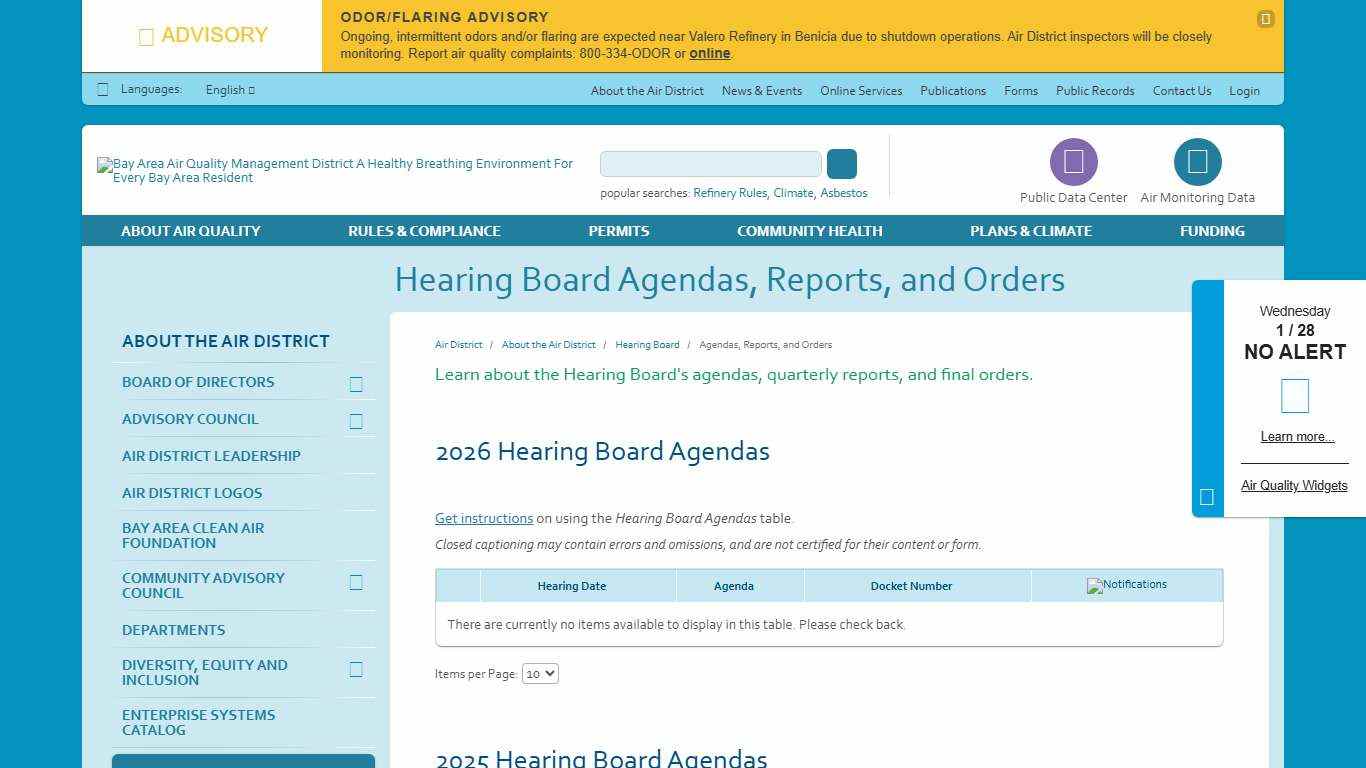Toggle the Board of Directors submenu
Screen dimensions: 1366x768
click(357, 382)
